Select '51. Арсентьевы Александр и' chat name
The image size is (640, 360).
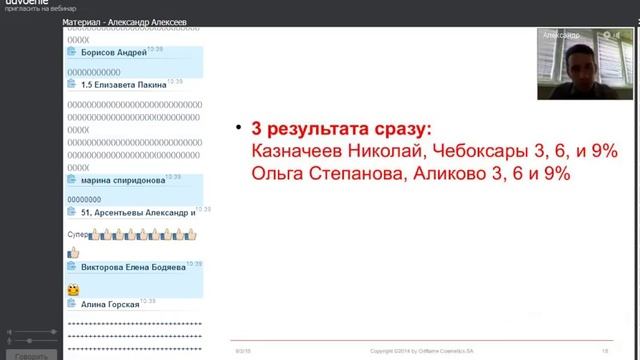138,213
